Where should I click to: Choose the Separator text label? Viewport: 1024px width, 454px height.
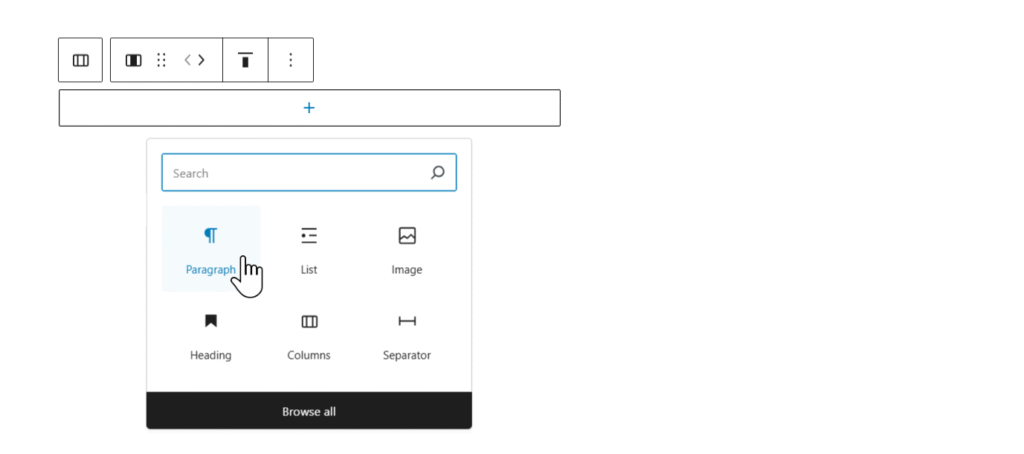coord(407,355)
